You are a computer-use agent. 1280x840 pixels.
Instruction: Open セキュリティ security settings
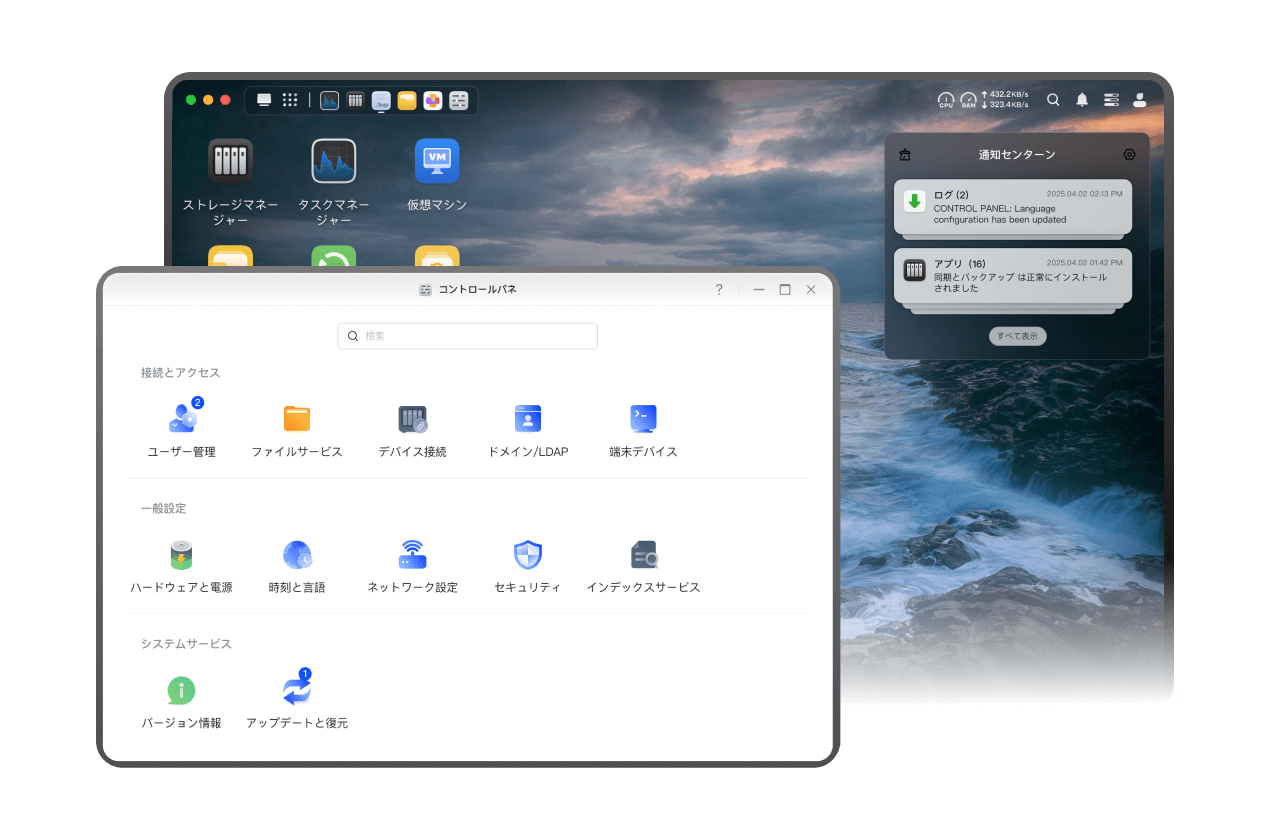[528, 555]
